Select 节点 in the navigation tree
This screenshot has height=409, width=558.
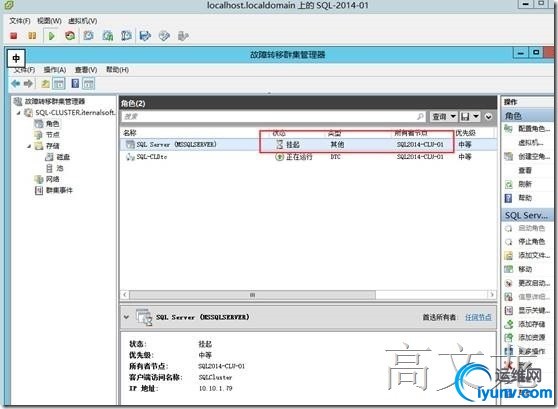click(x=52, y=135)
